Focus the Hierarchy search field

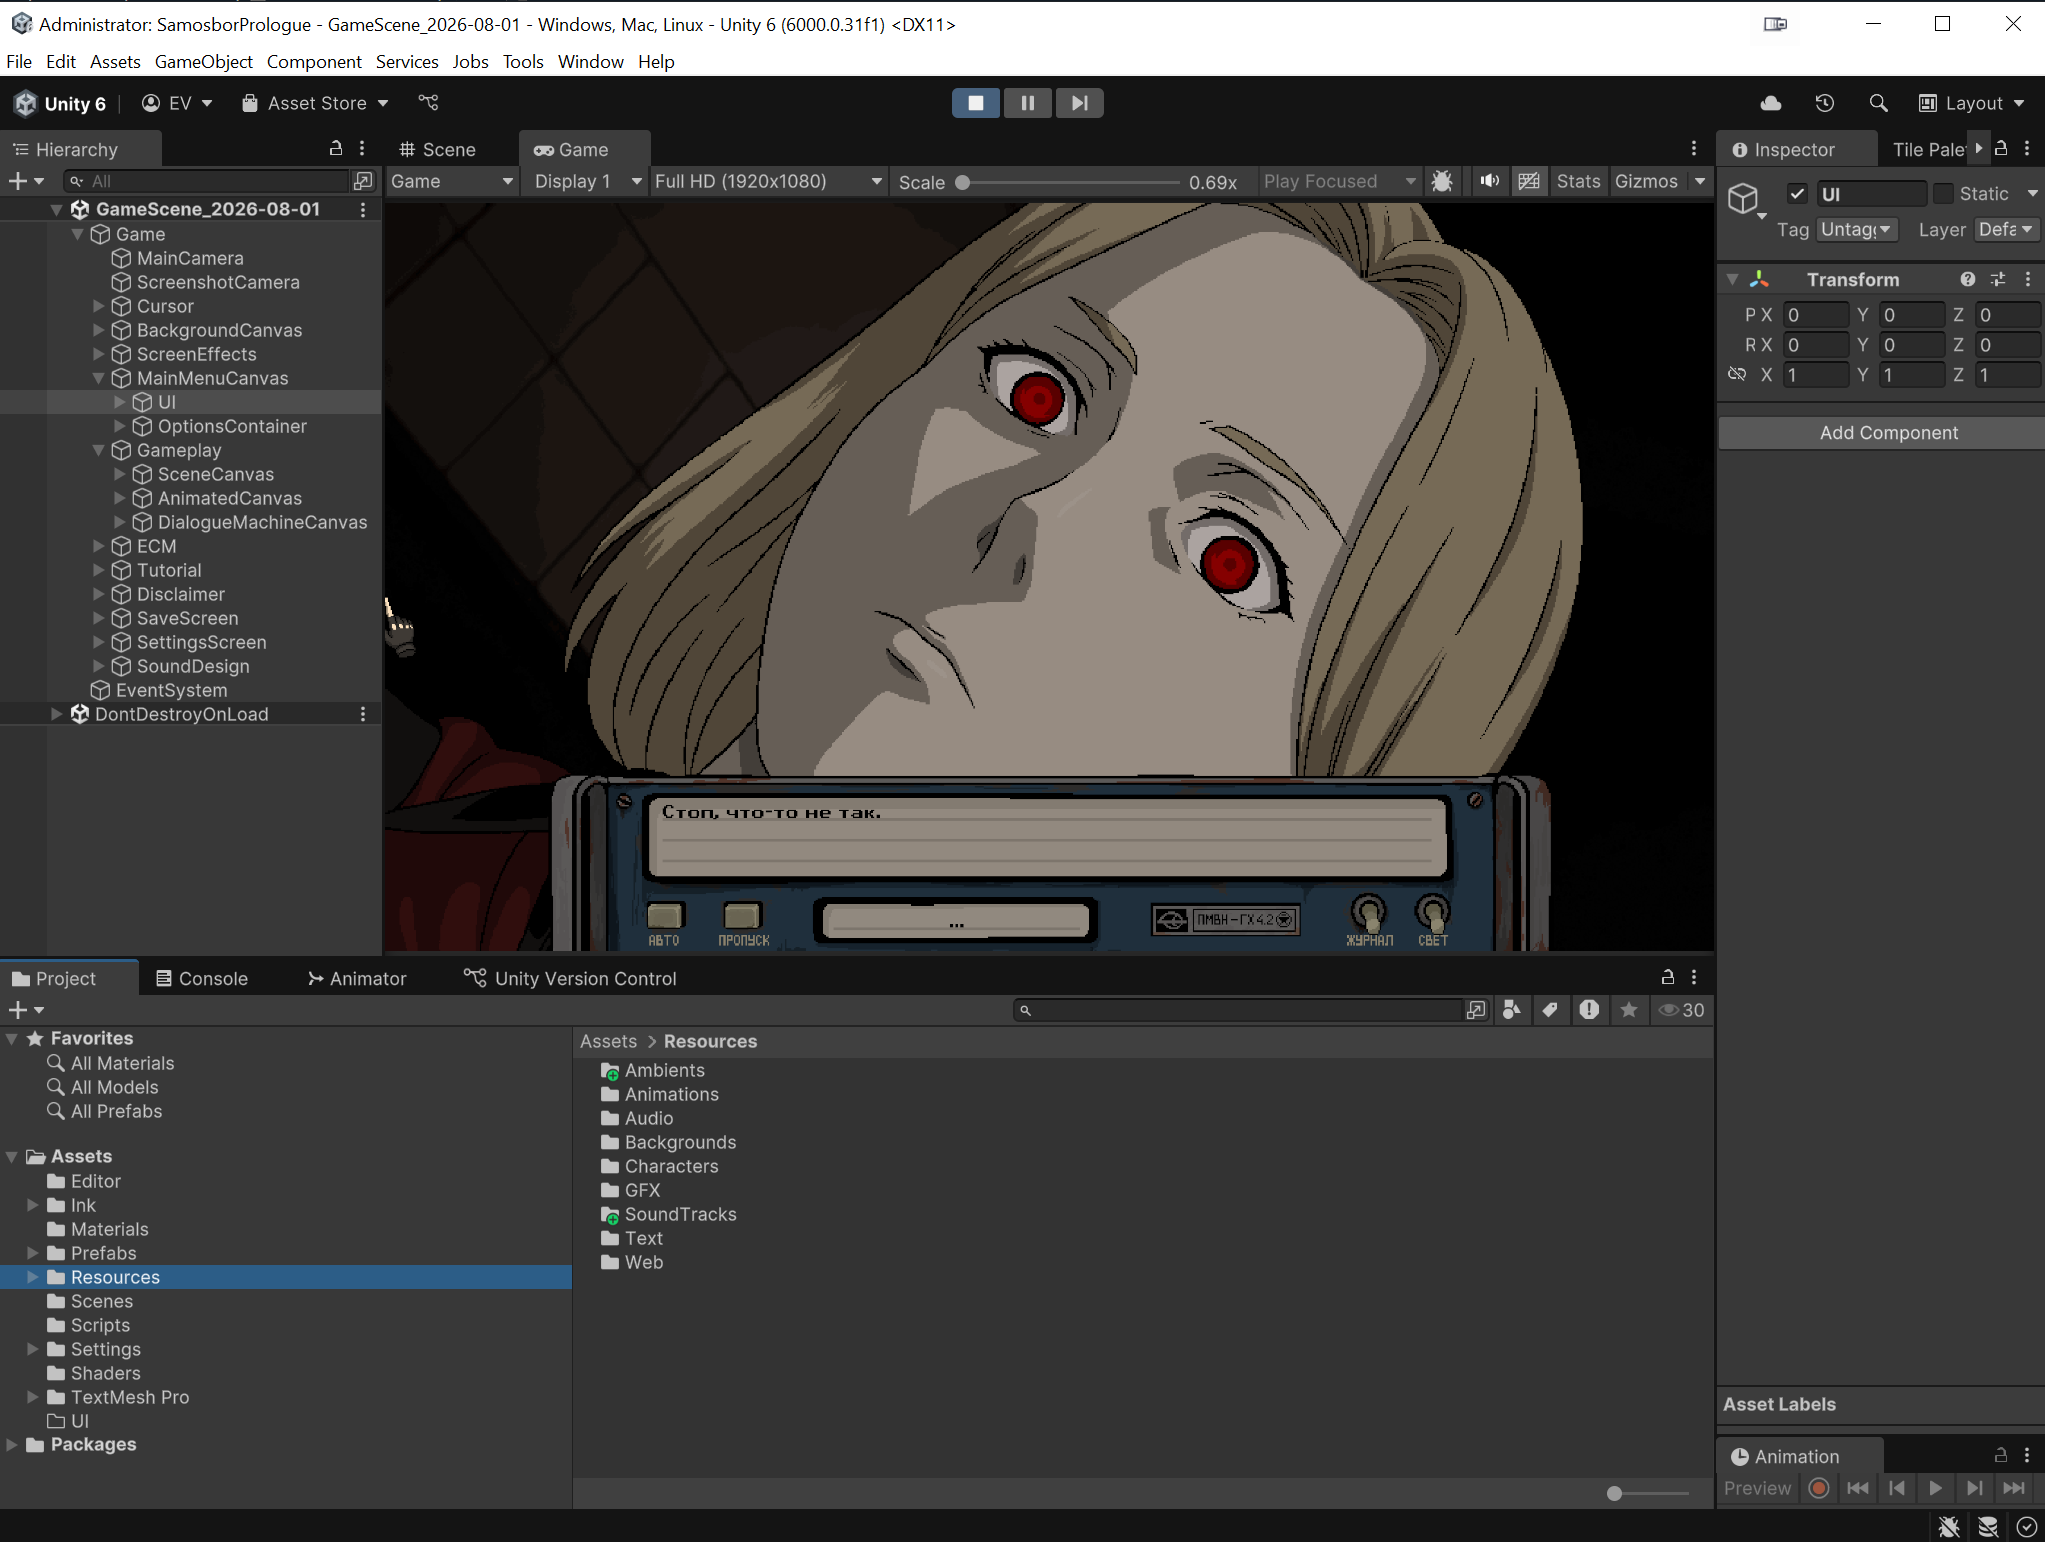[208, 181]
